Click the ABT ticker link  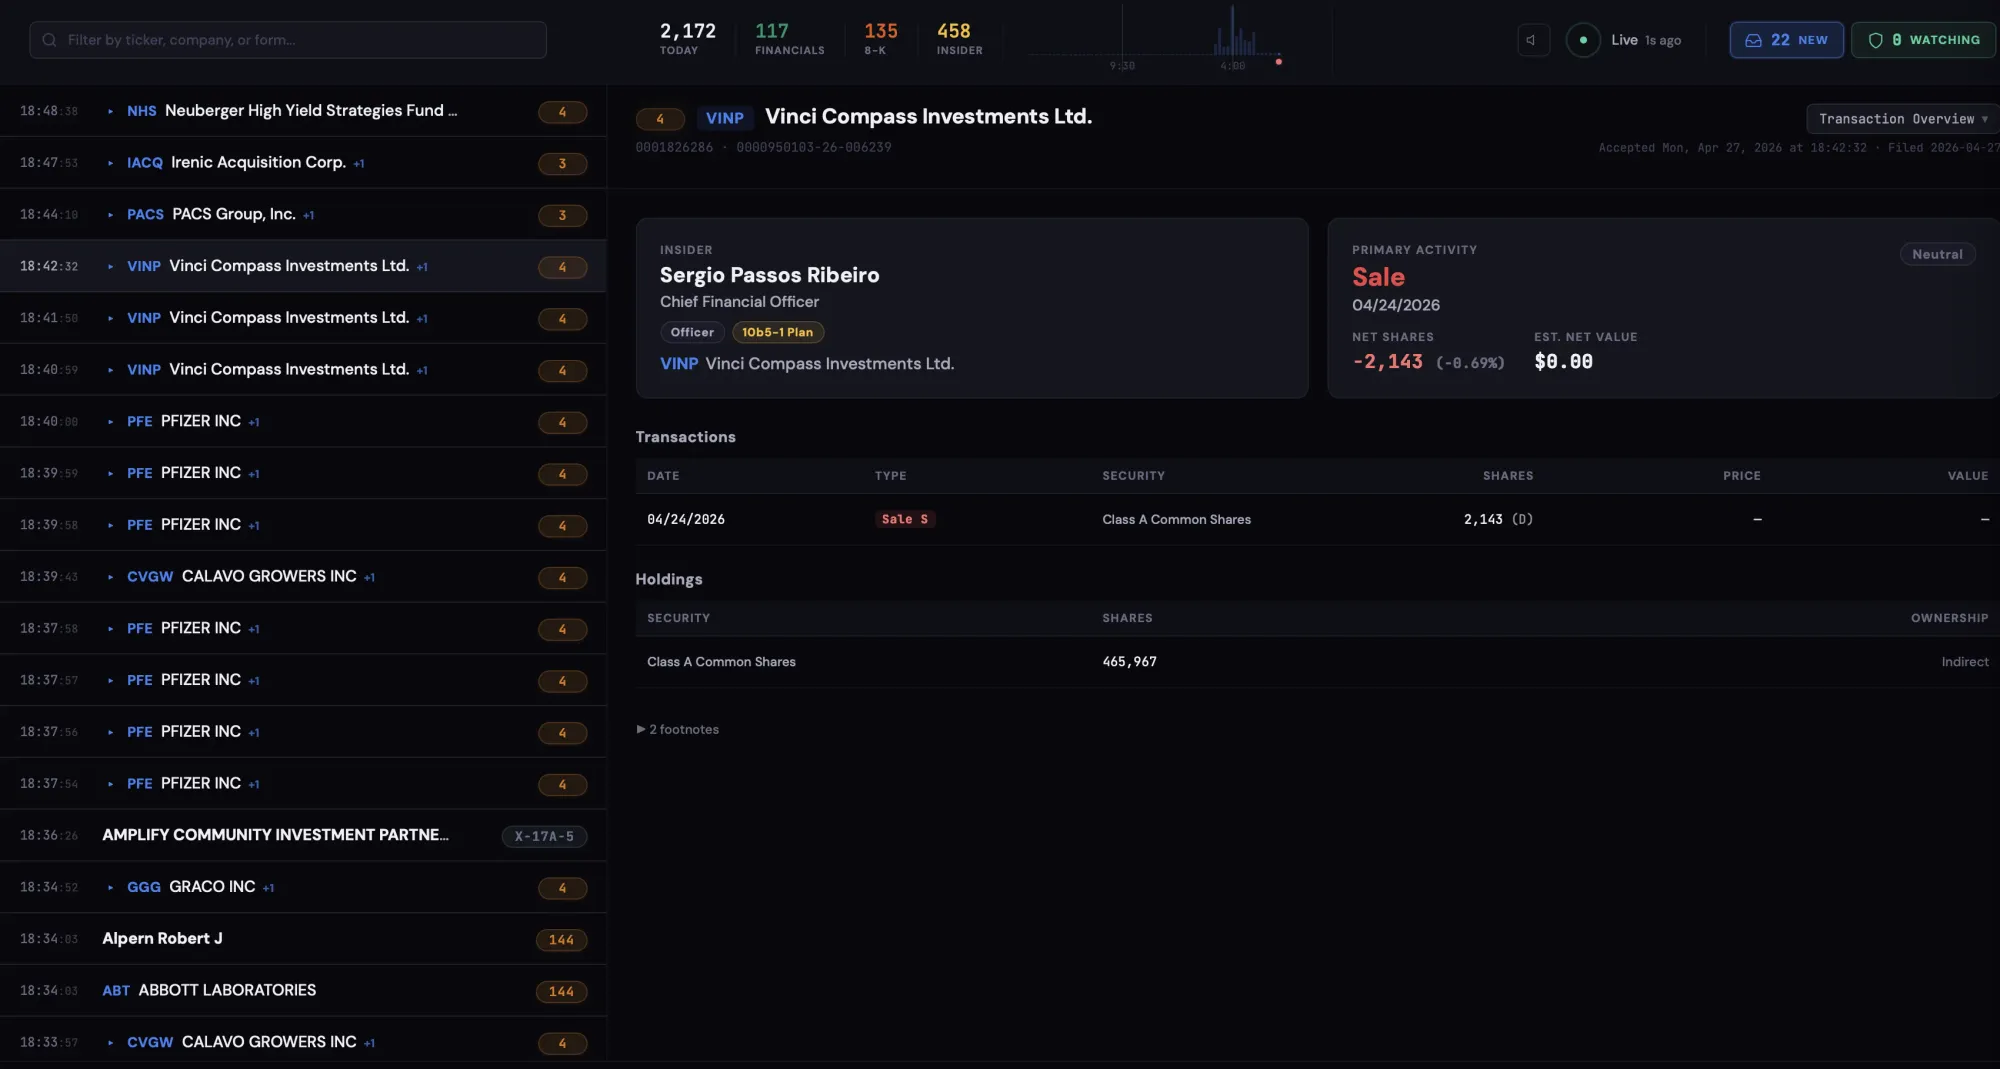(x=116, y=991)
